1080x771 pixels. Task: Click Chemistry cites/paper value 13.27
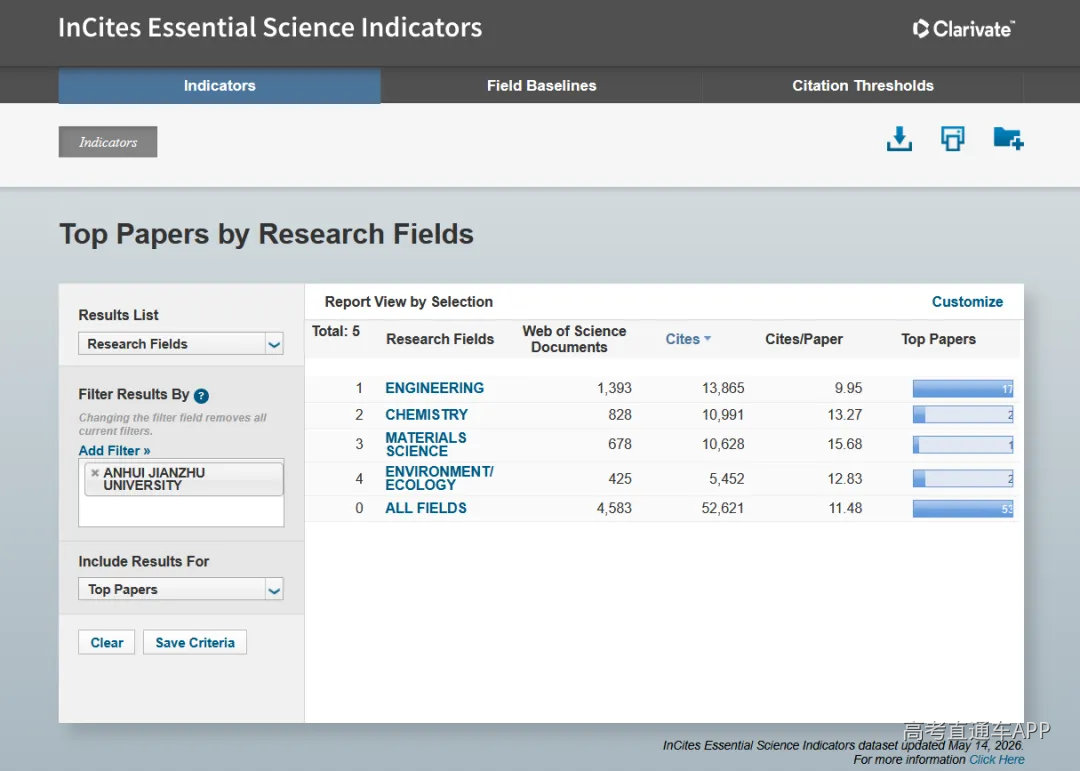[x=844, y=415]
